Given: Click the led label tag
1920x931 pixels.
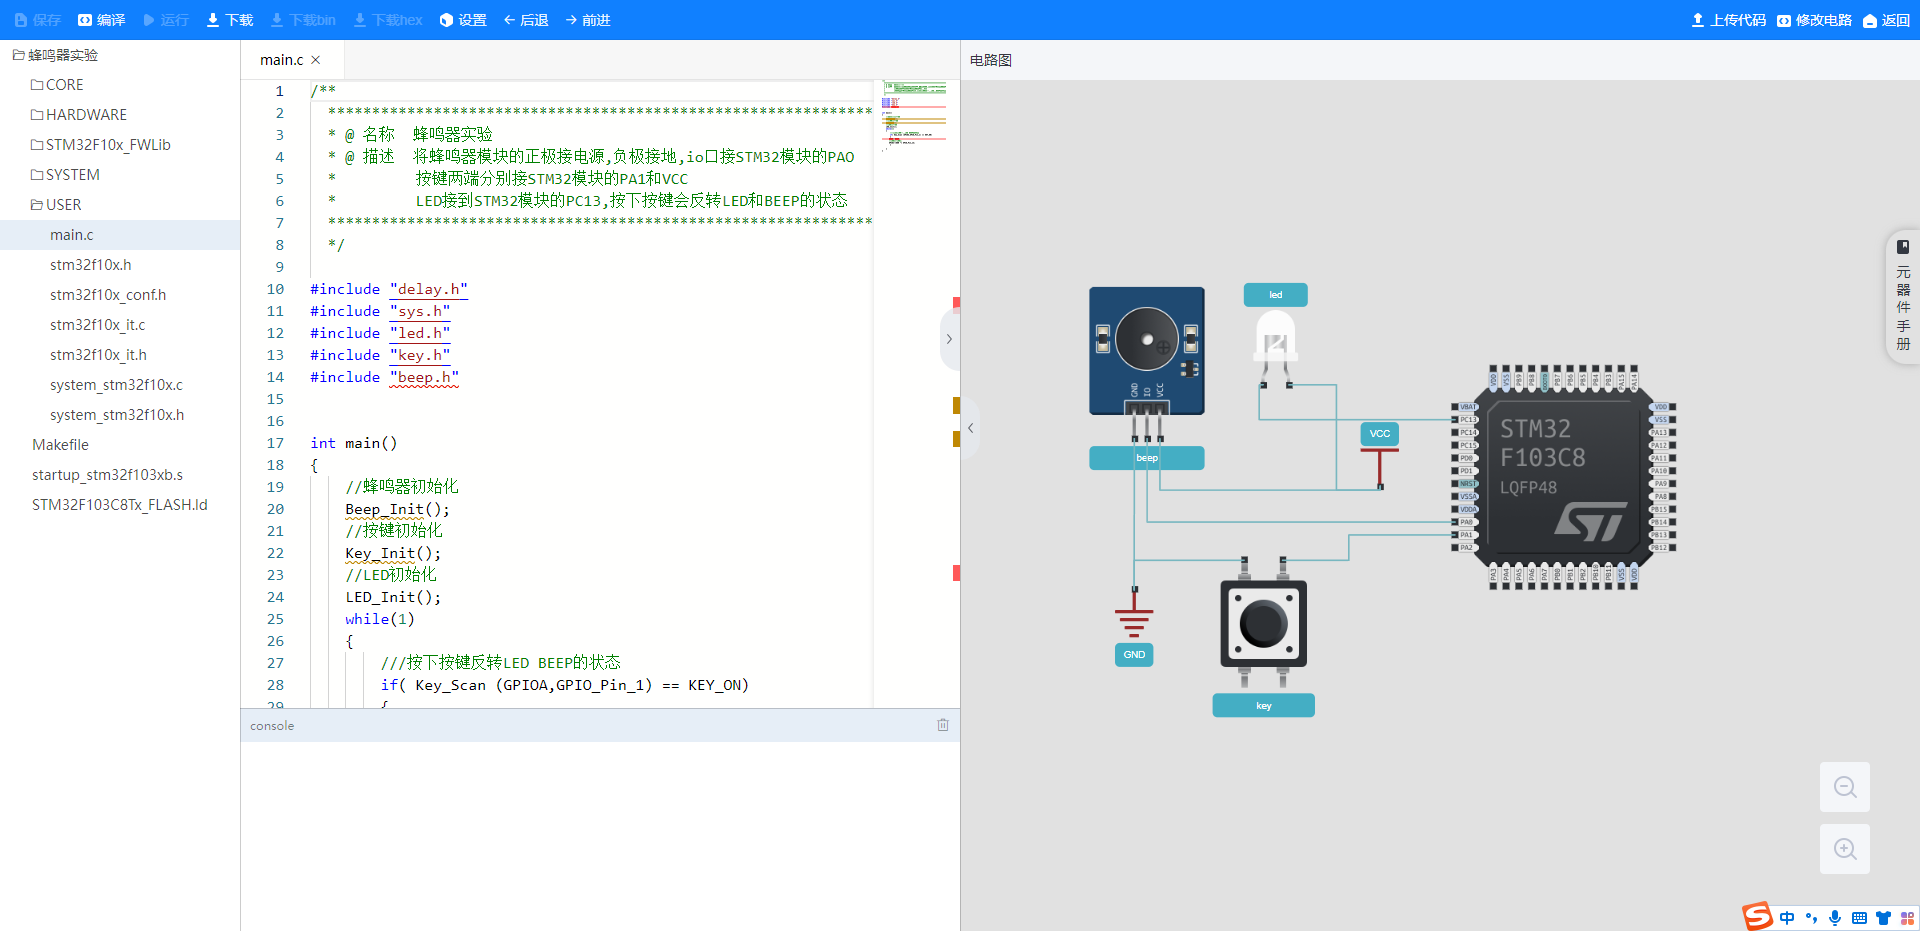Looking at the screenshot, I should click(x=1276, y=295).
